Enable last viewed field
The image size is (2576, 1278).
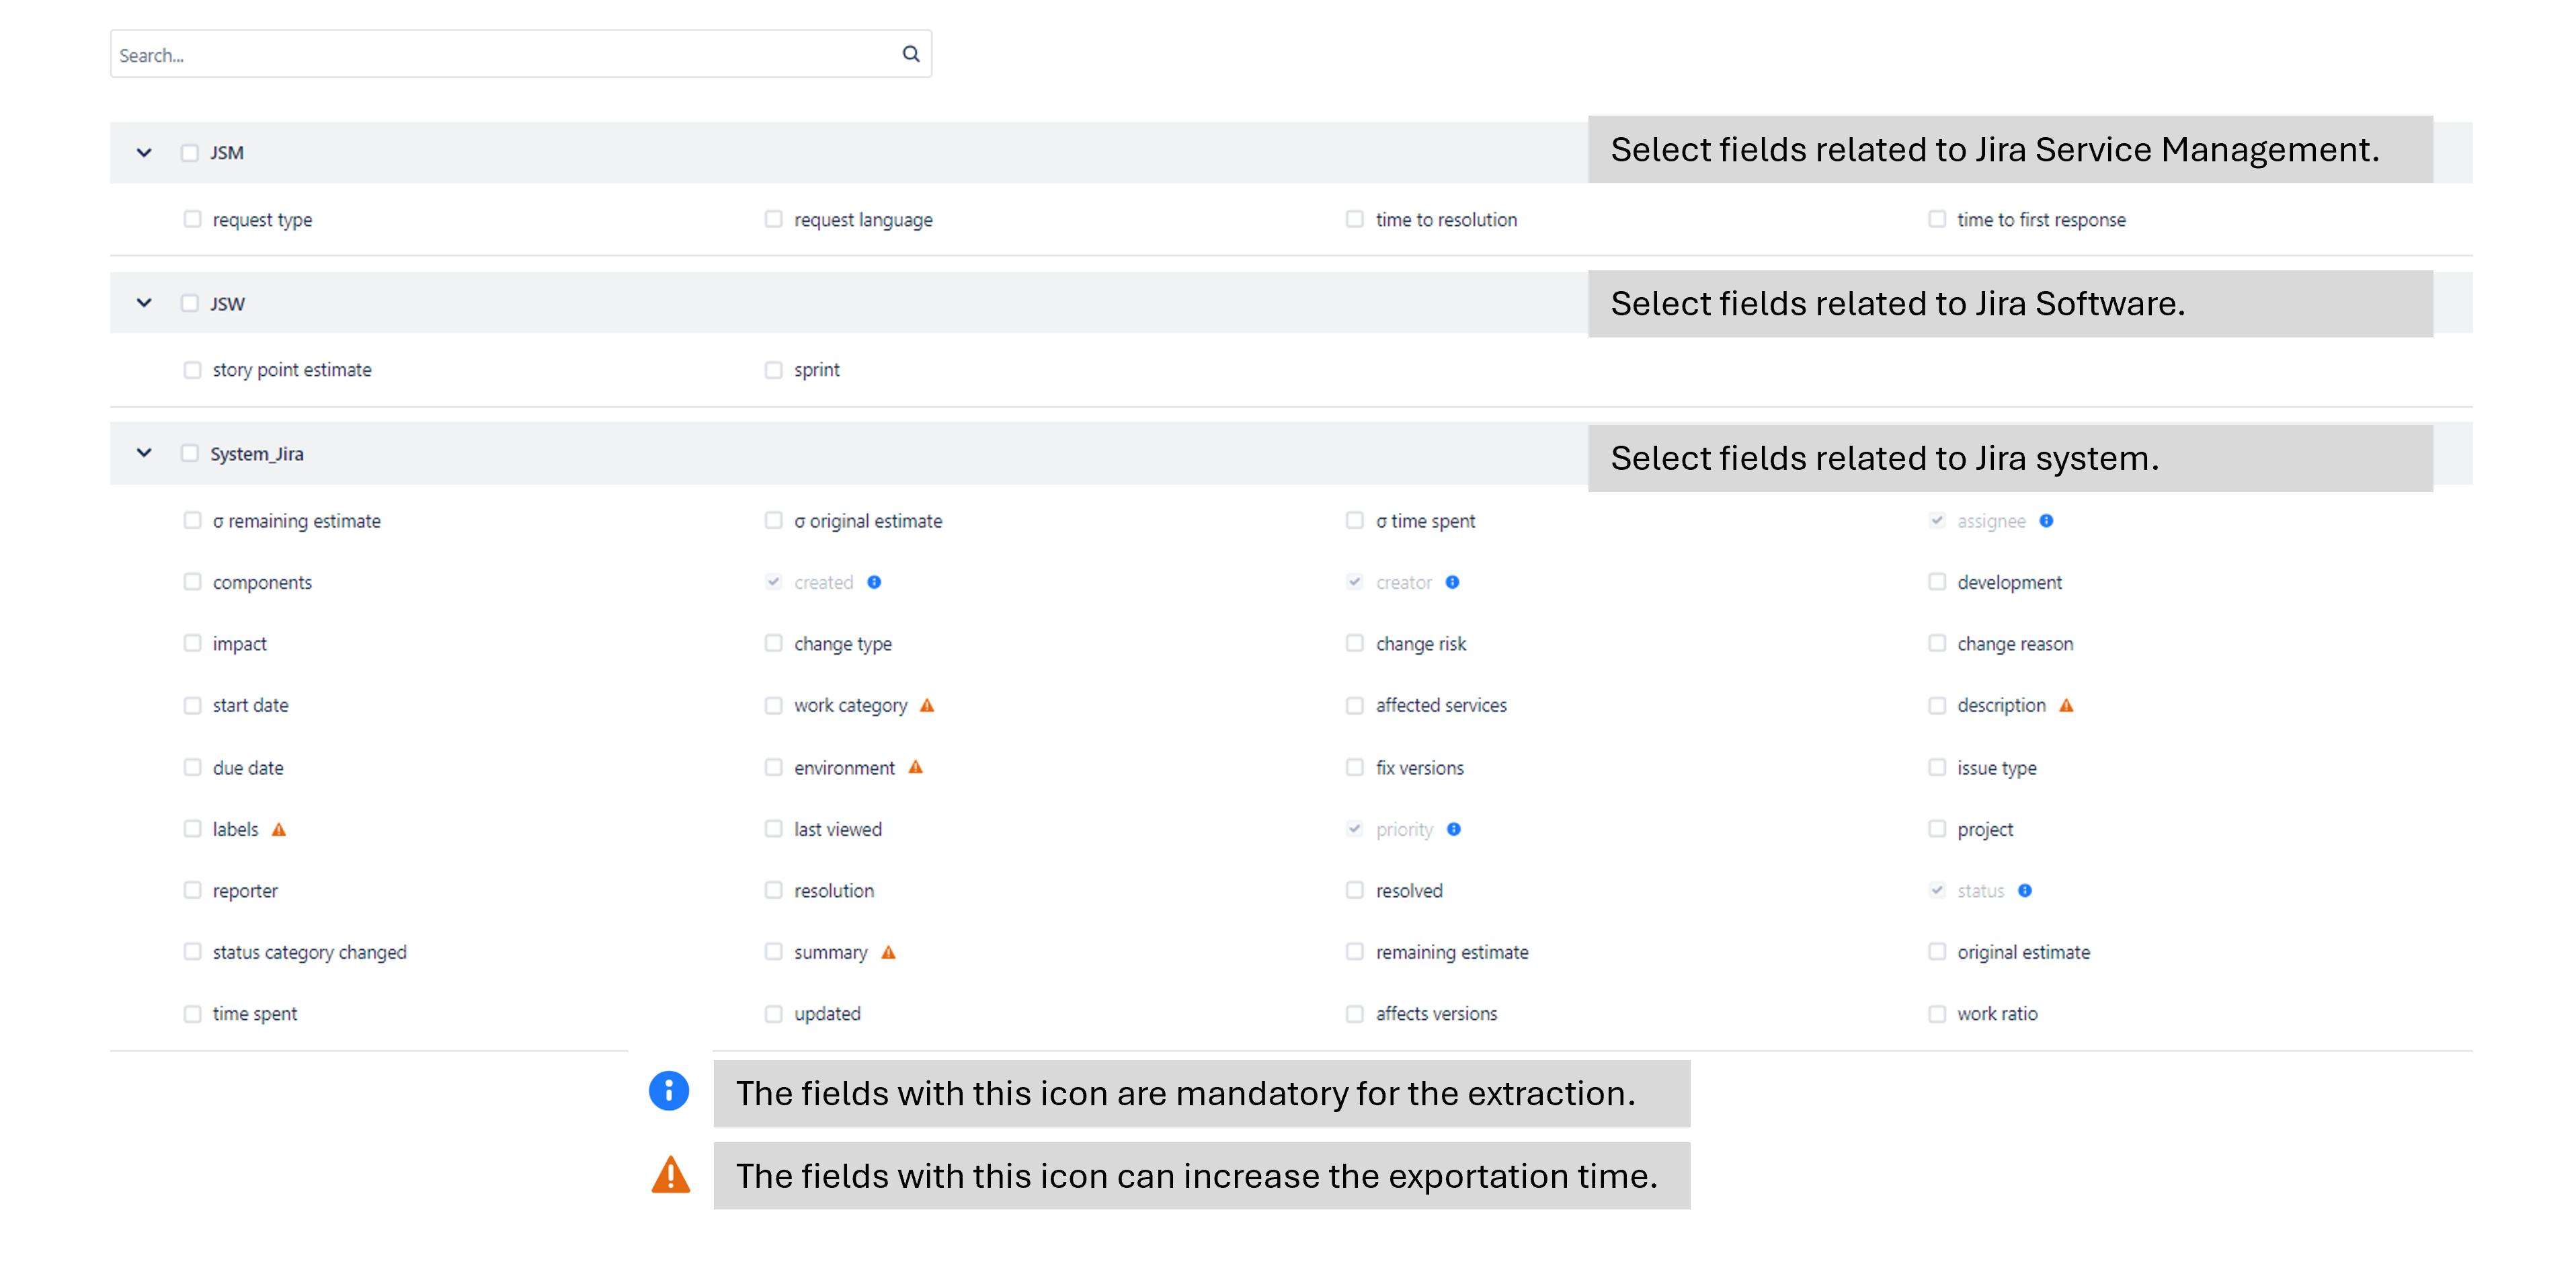tap(773, 829)
